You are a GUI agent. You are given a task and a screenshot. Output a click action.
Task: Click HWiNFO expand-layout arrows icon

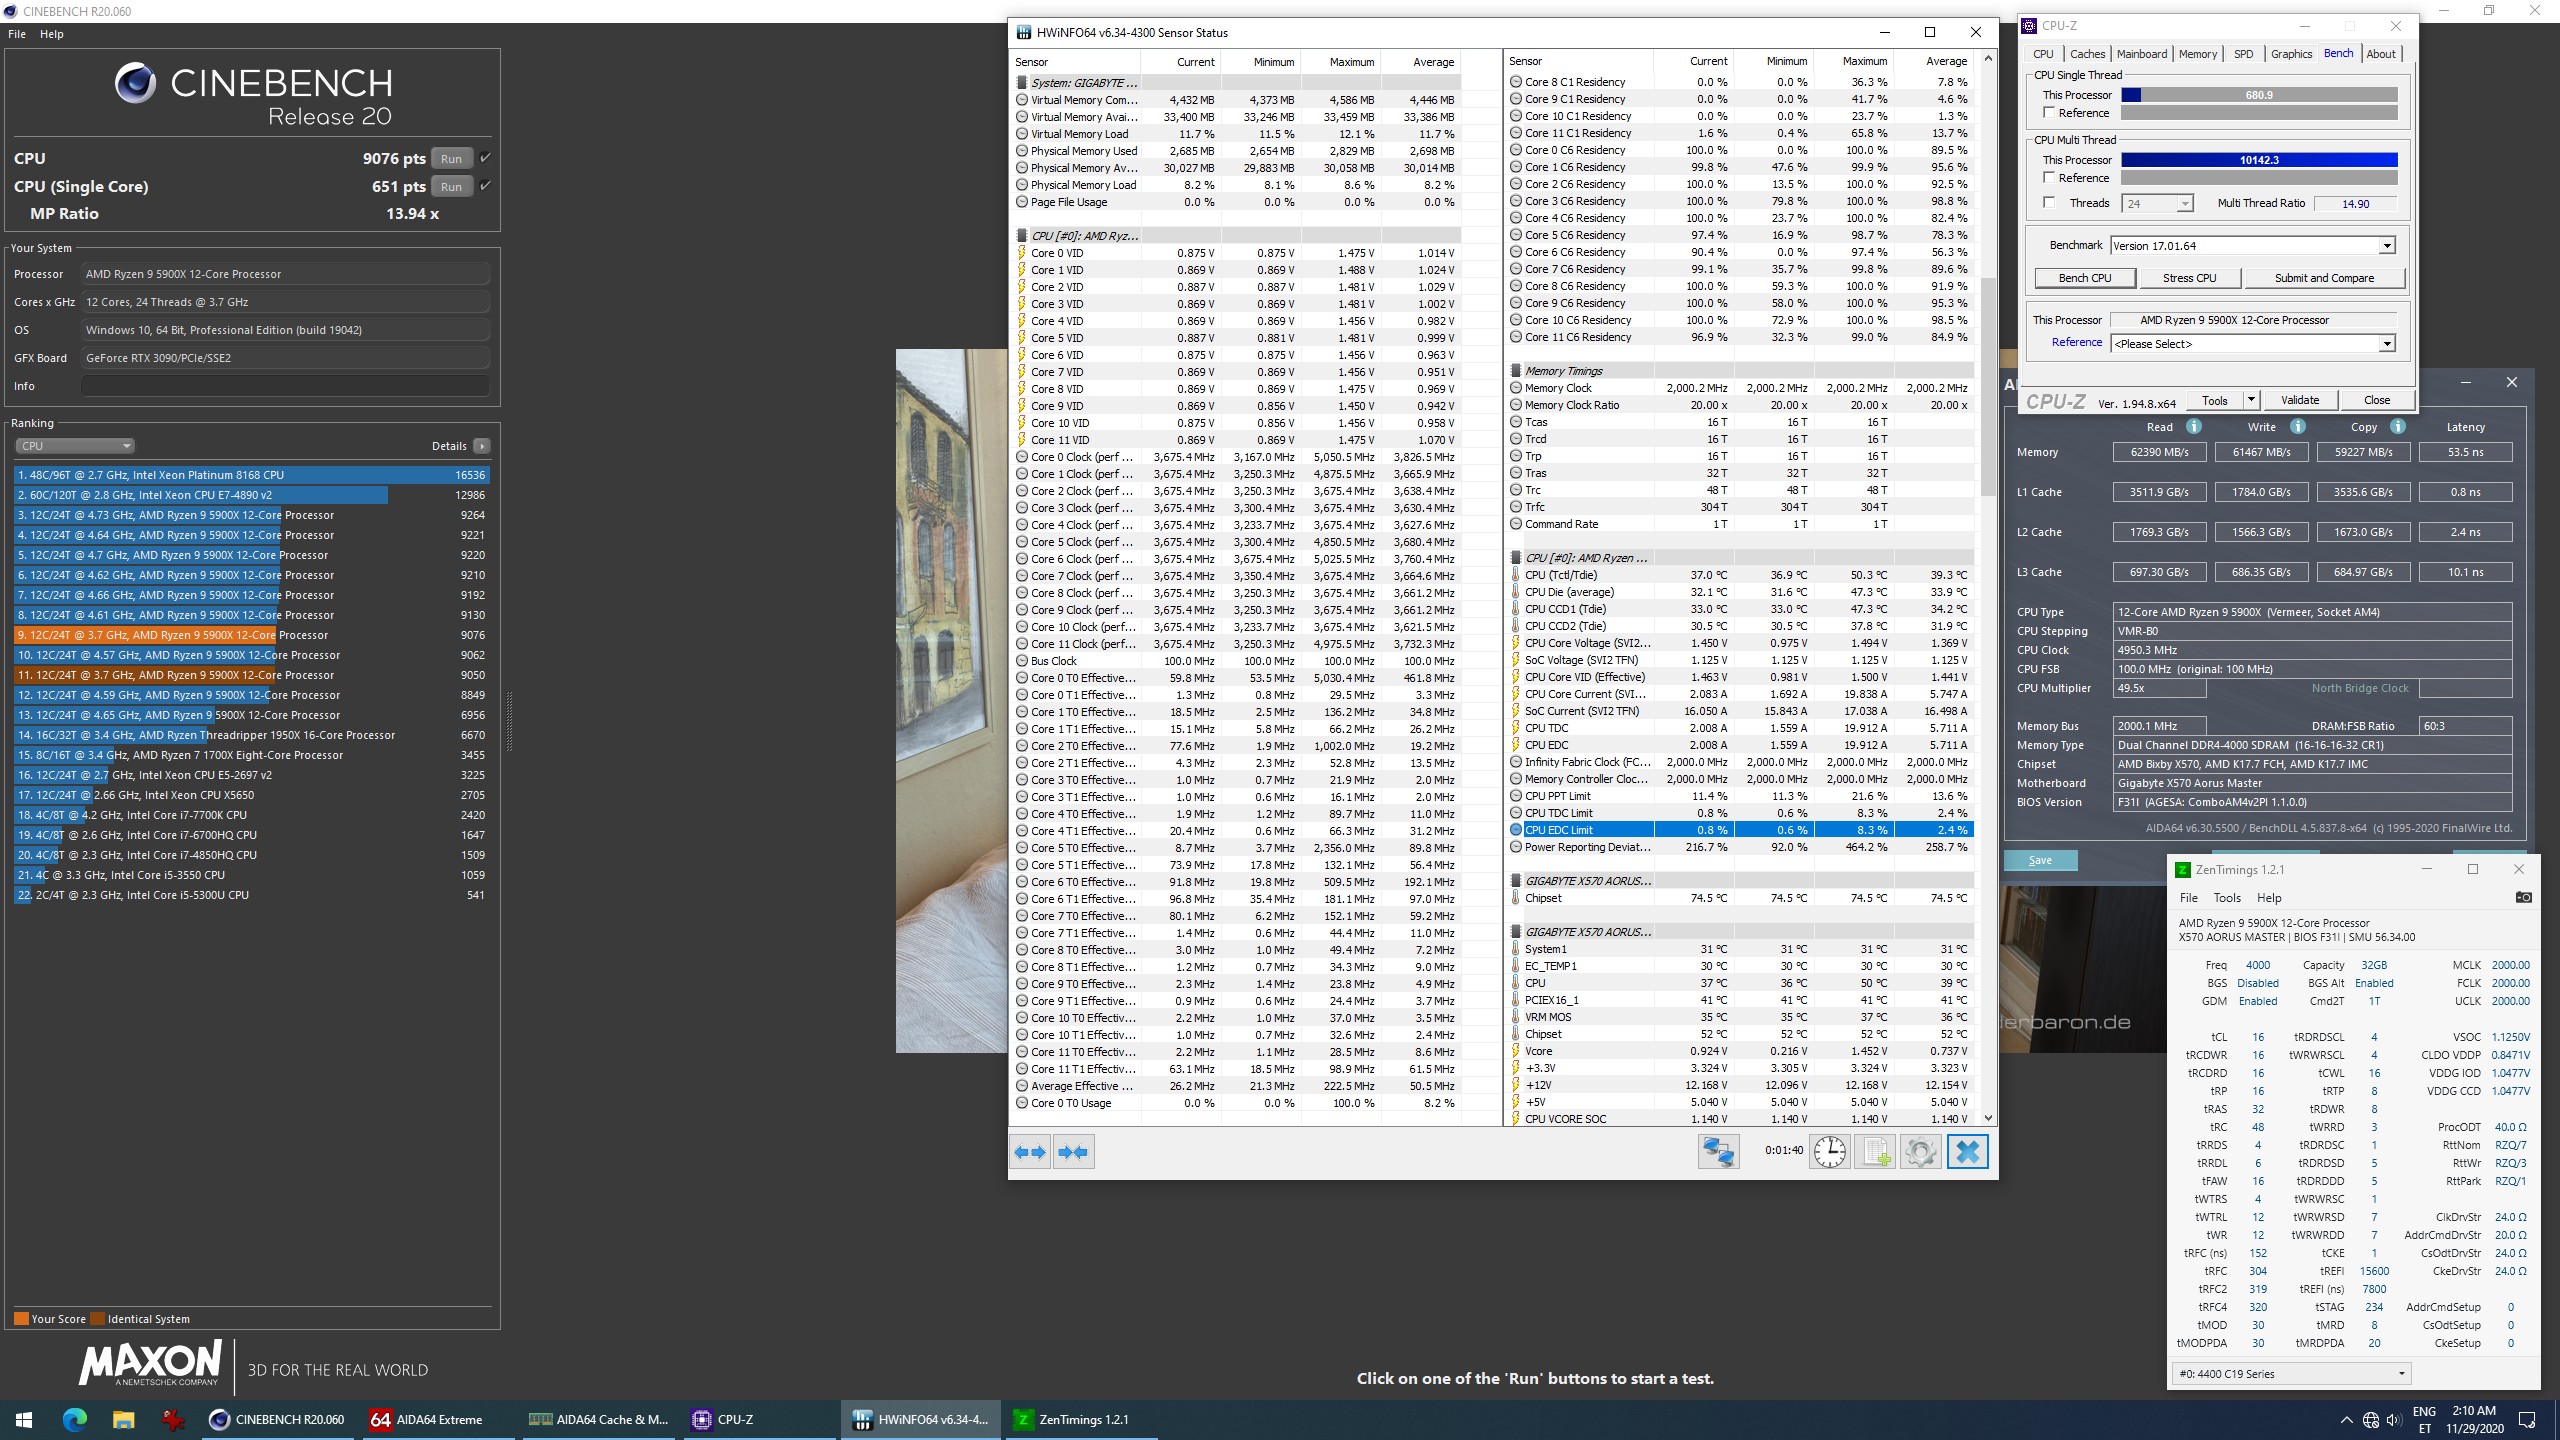tap(1030, 1152)
